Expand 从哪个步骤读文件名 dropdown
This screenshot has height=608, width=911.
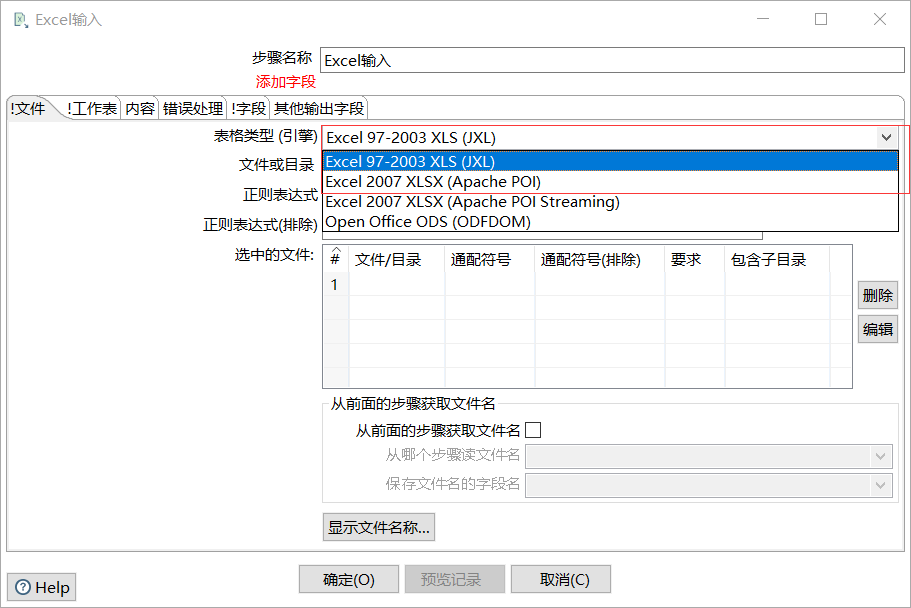(880, 456)
